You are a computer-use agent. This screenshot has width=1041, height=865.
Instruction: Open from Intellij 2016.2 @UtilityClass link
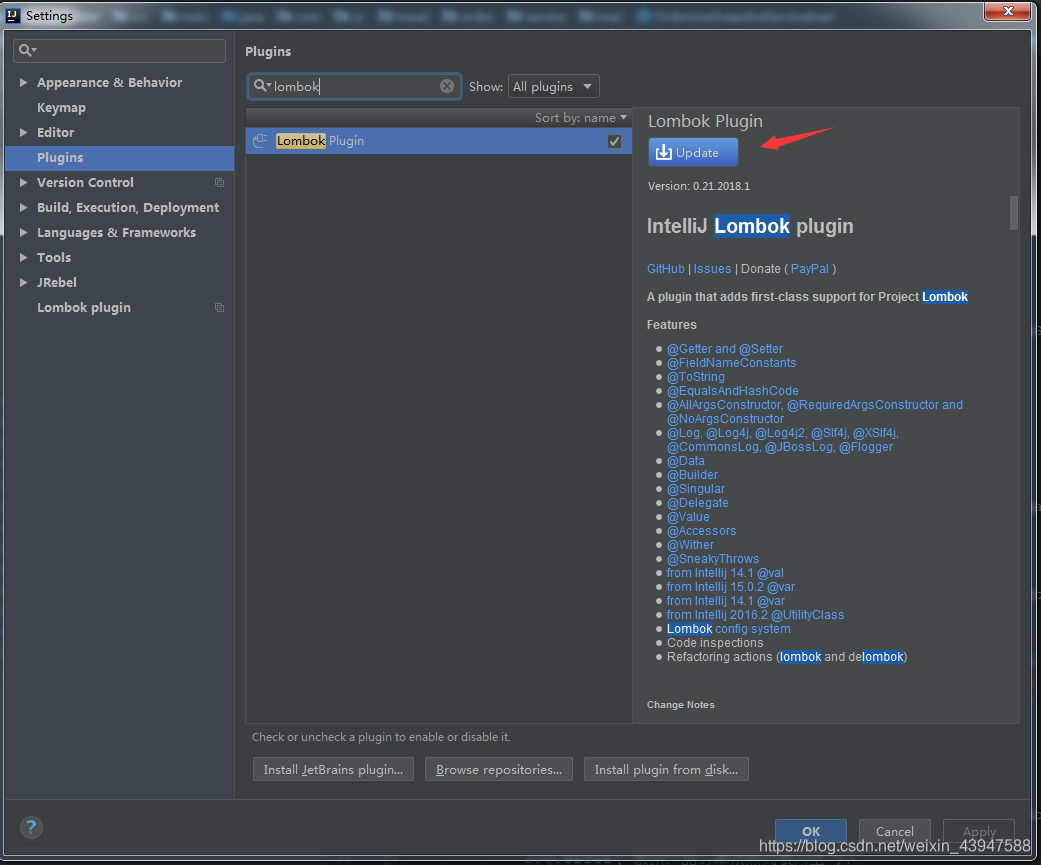coord(755,615)
